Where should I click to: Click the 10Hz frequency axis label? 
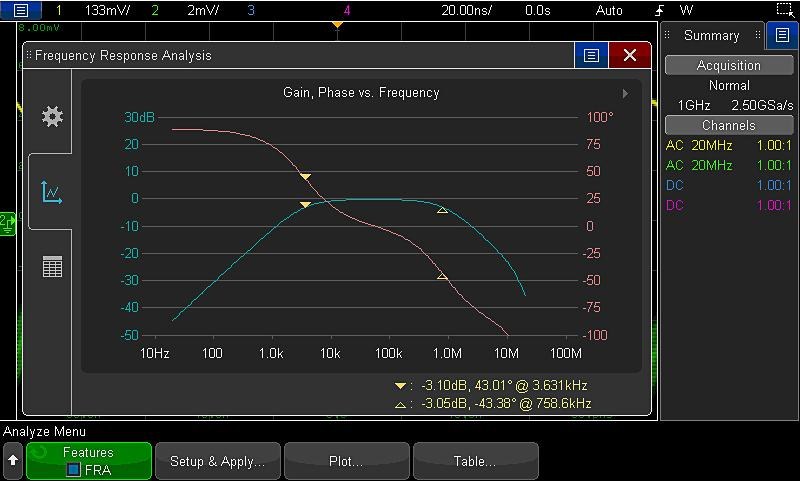155,353
